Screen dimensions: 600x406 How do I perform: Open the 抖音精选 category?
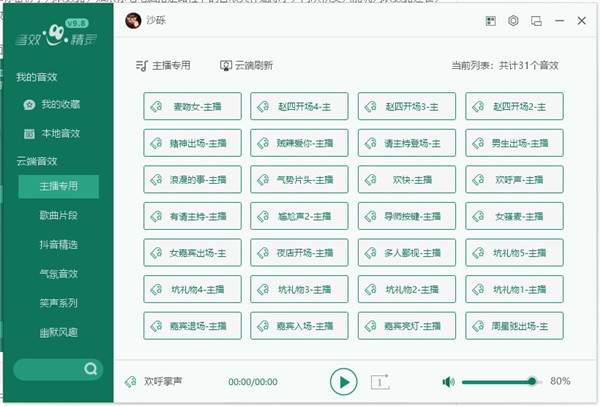[59, 244]
